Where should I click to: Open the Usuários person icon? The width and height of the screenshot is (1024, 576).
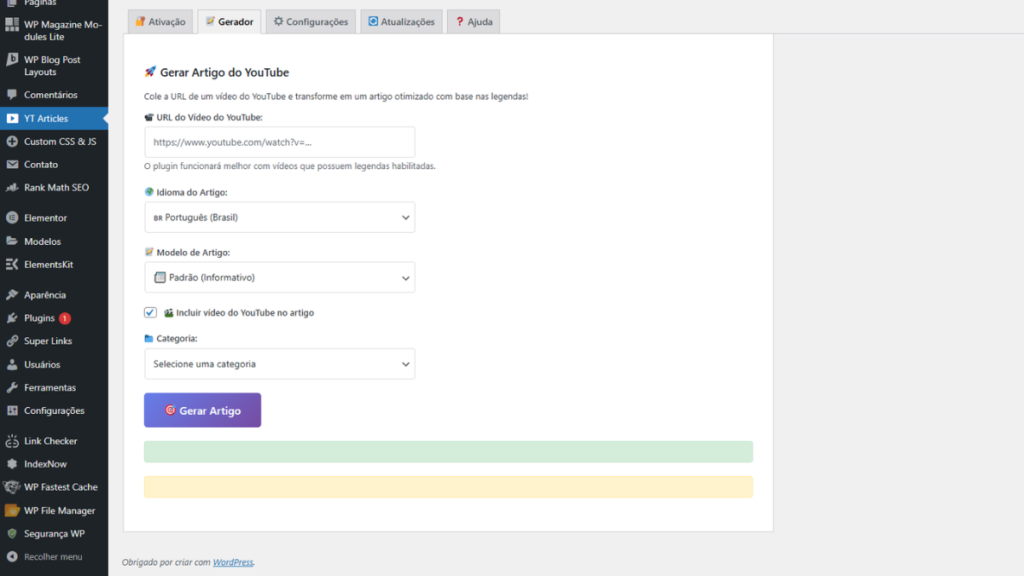[x=12, y=364]
